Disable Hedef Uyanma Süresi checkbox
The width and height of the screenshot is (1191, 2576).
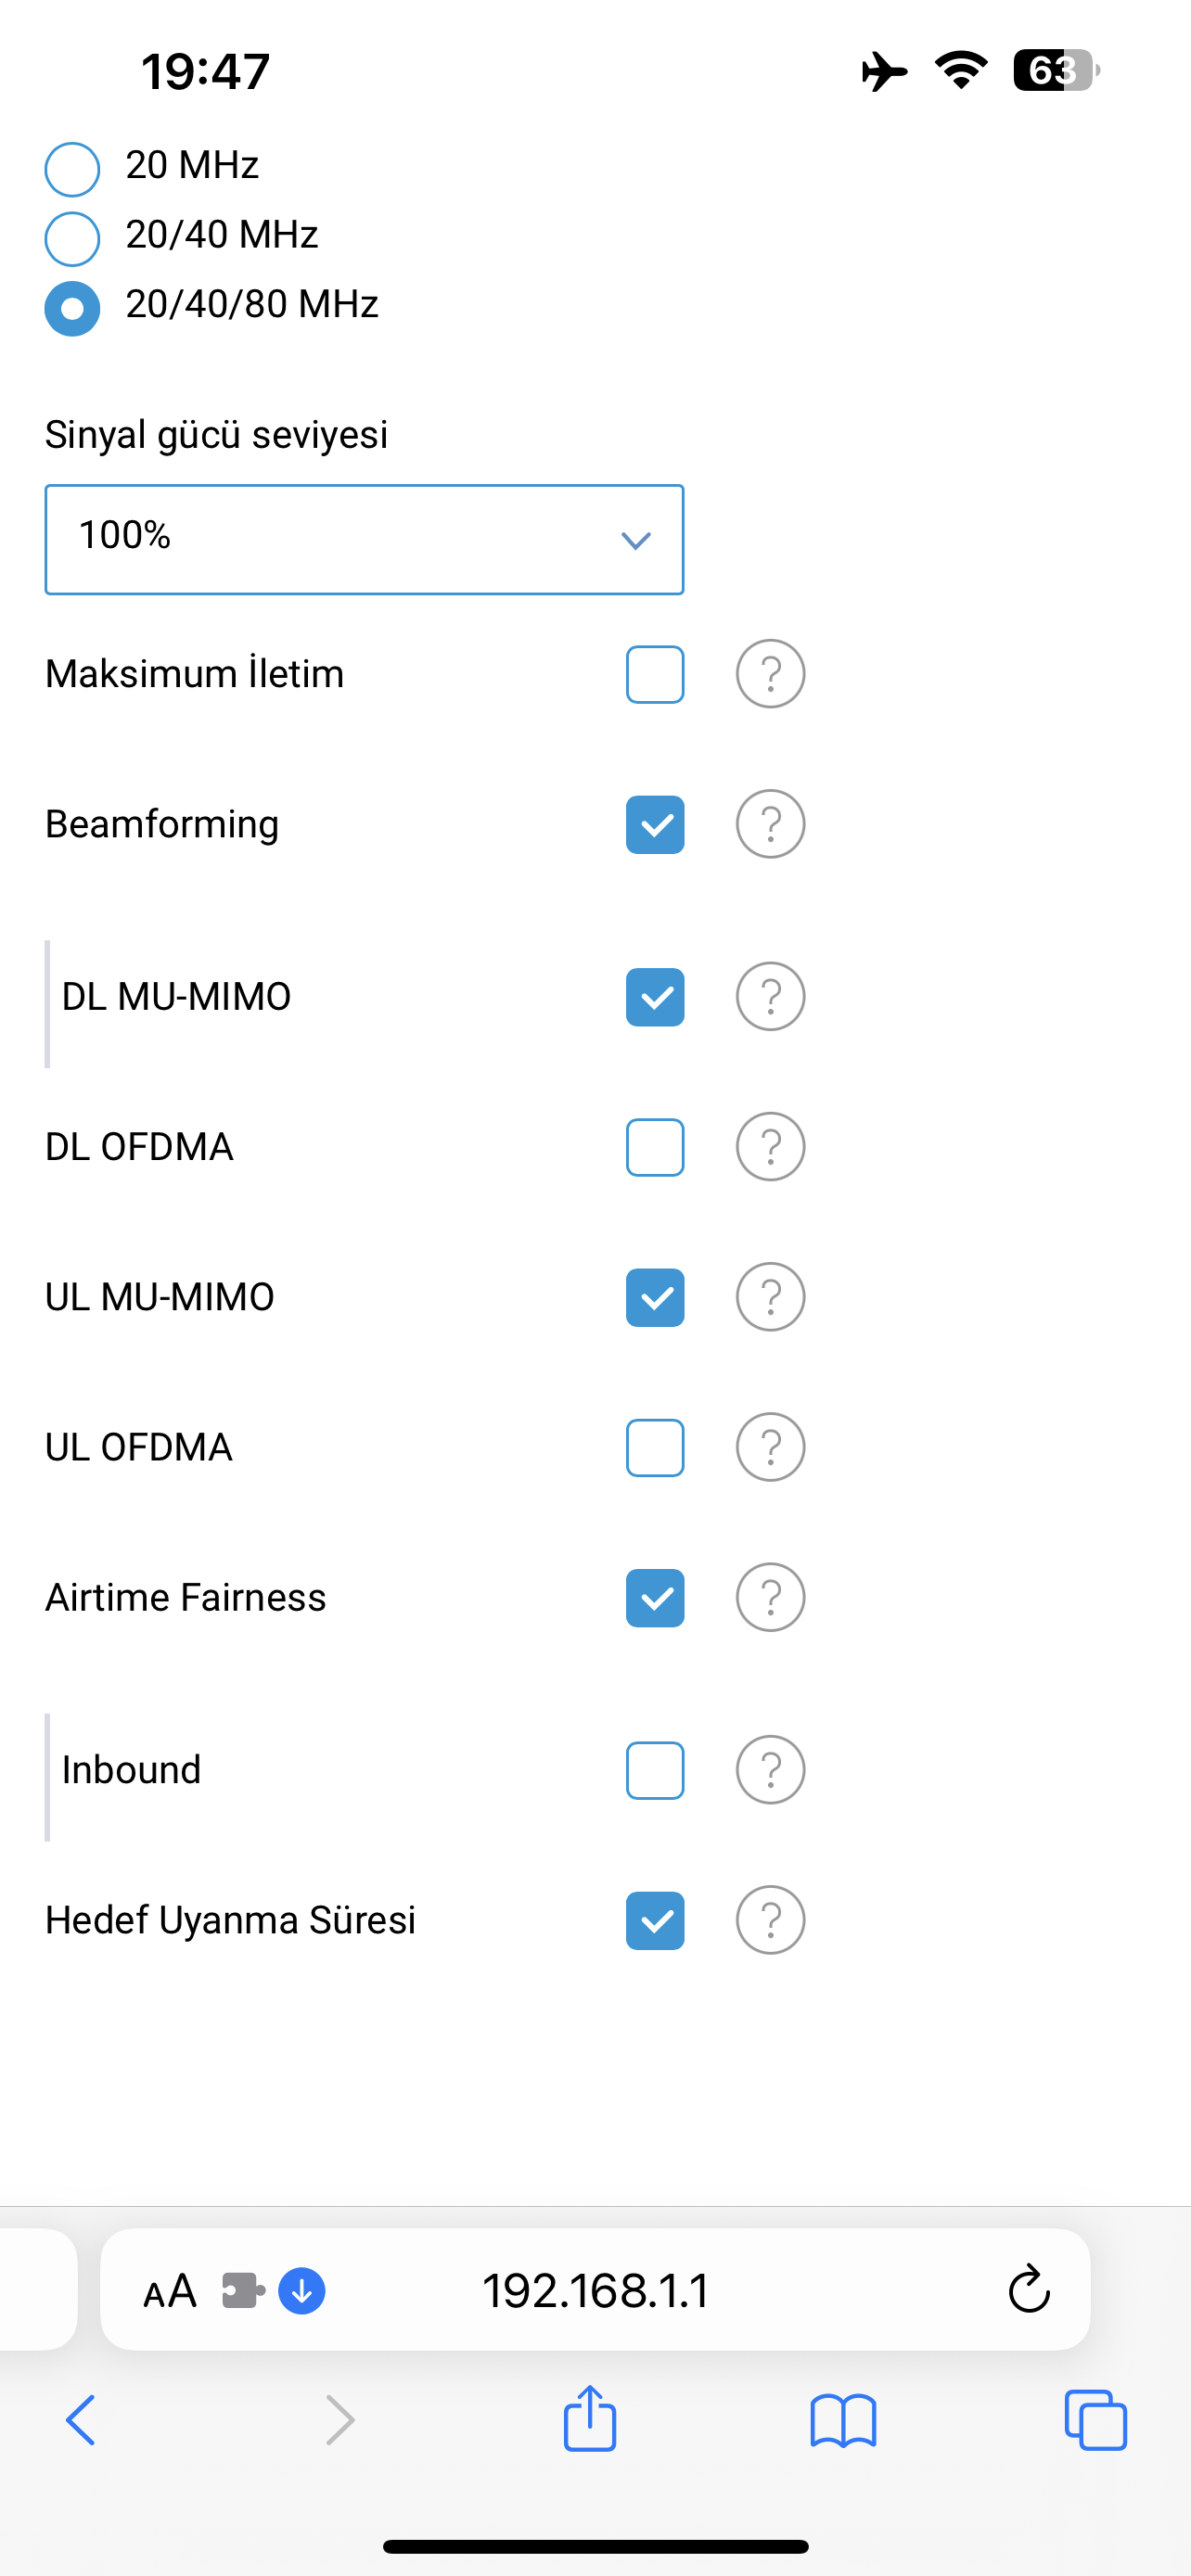point(655,1921)
